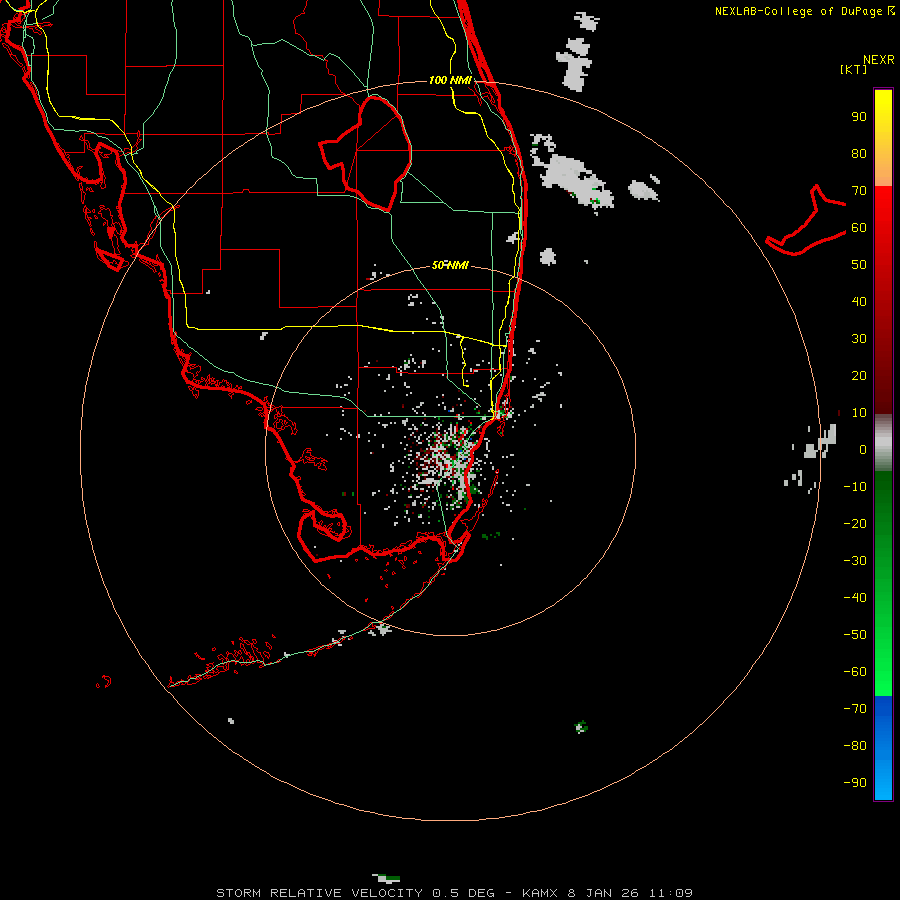Click the 30 value on the velocity scale
Screen dimensions: 900x900
pos(859,339)
